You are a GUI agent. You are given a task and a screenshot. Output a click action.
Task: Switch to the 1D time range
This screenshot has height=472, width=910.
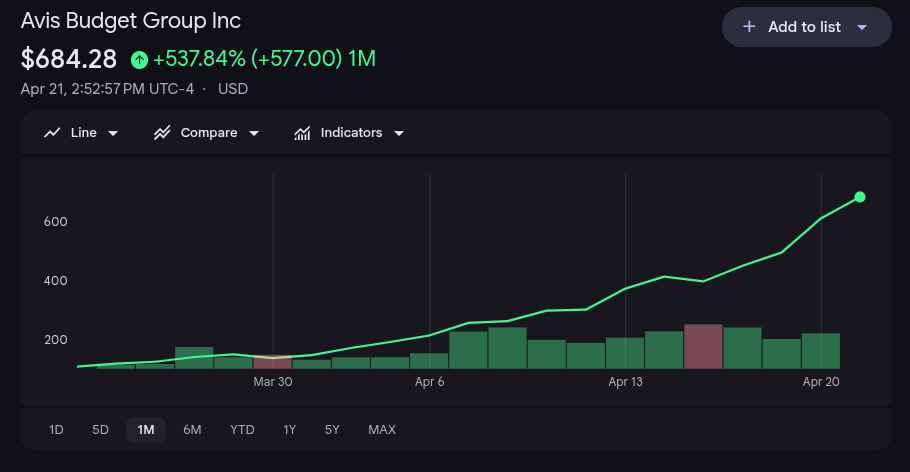[56, 430]
